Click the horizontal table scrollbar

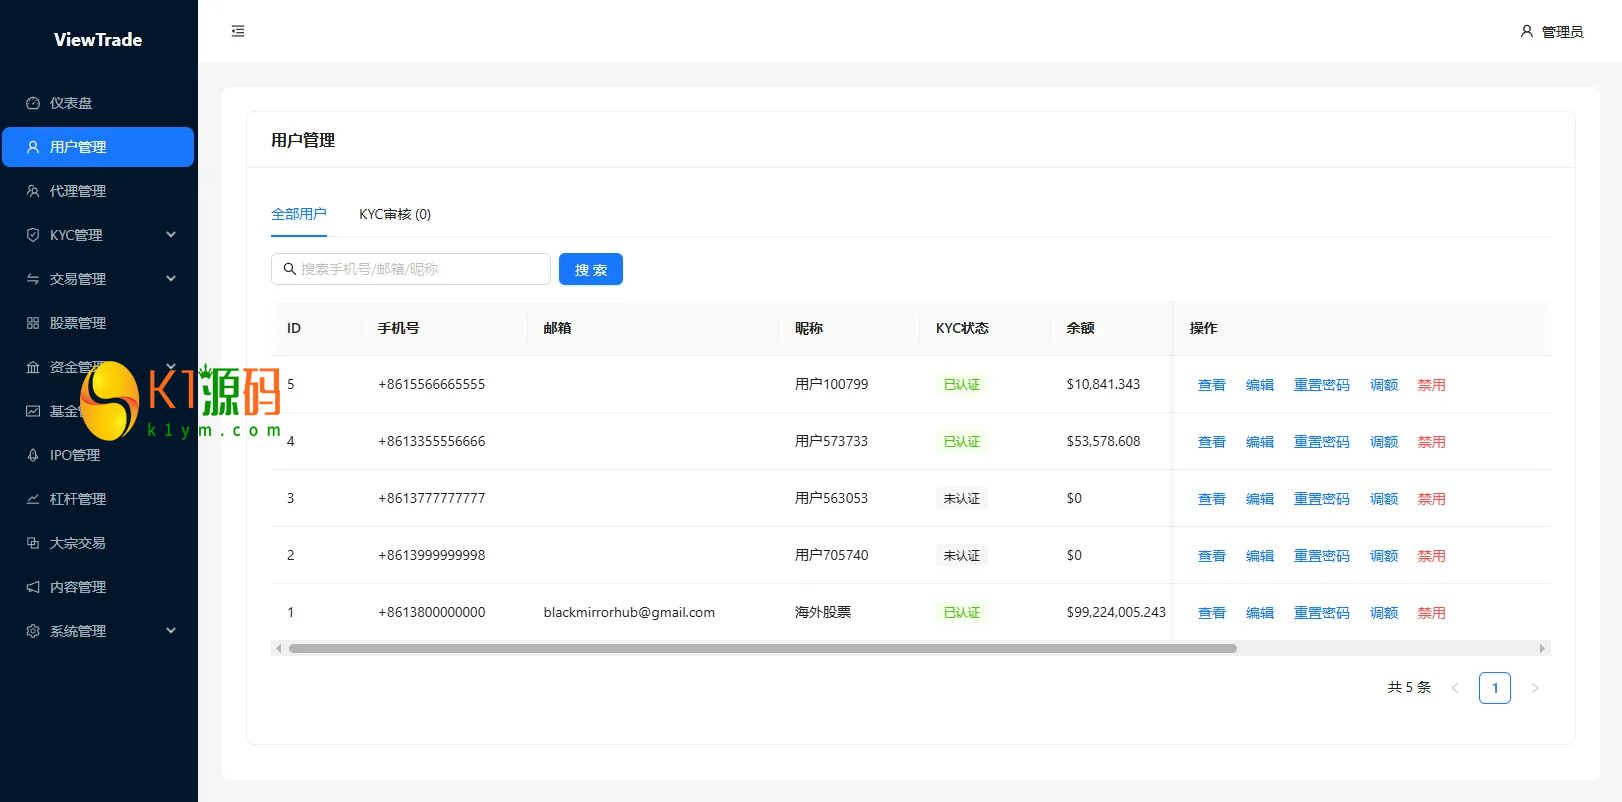point(763,648)
